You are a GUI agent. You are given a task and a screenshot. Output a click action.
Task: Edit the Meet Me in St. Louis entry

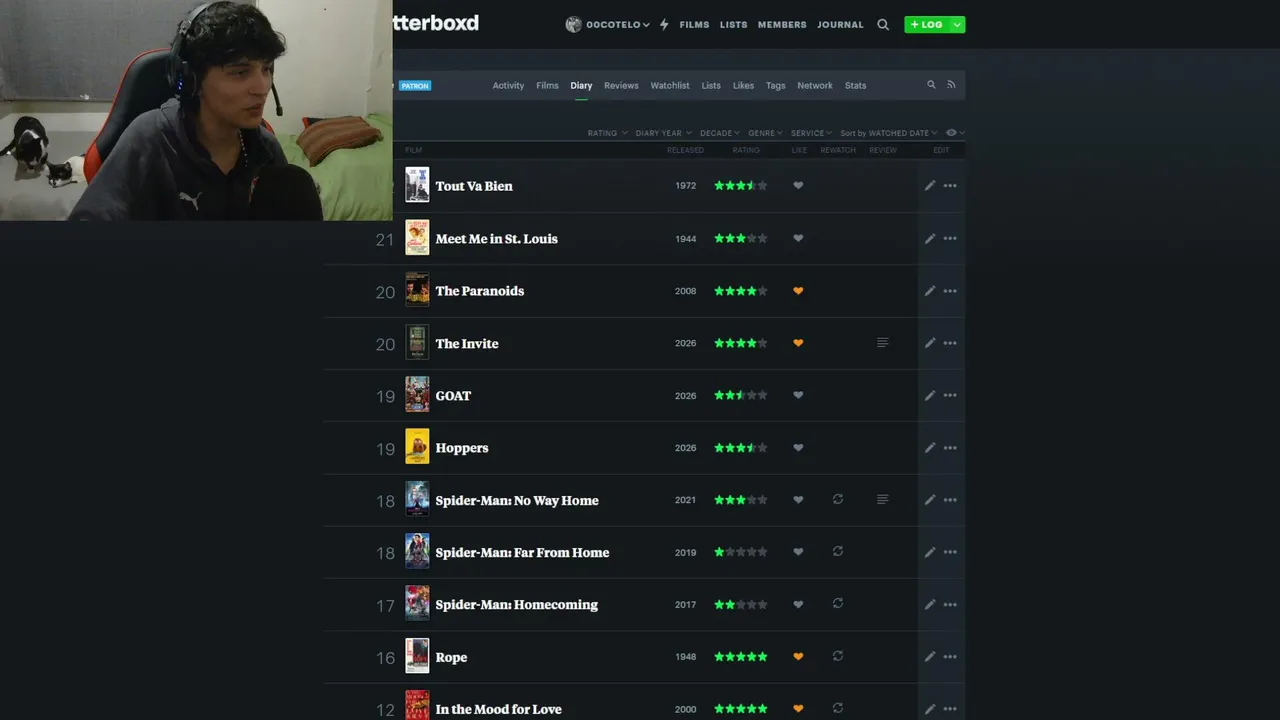(930, 238)
